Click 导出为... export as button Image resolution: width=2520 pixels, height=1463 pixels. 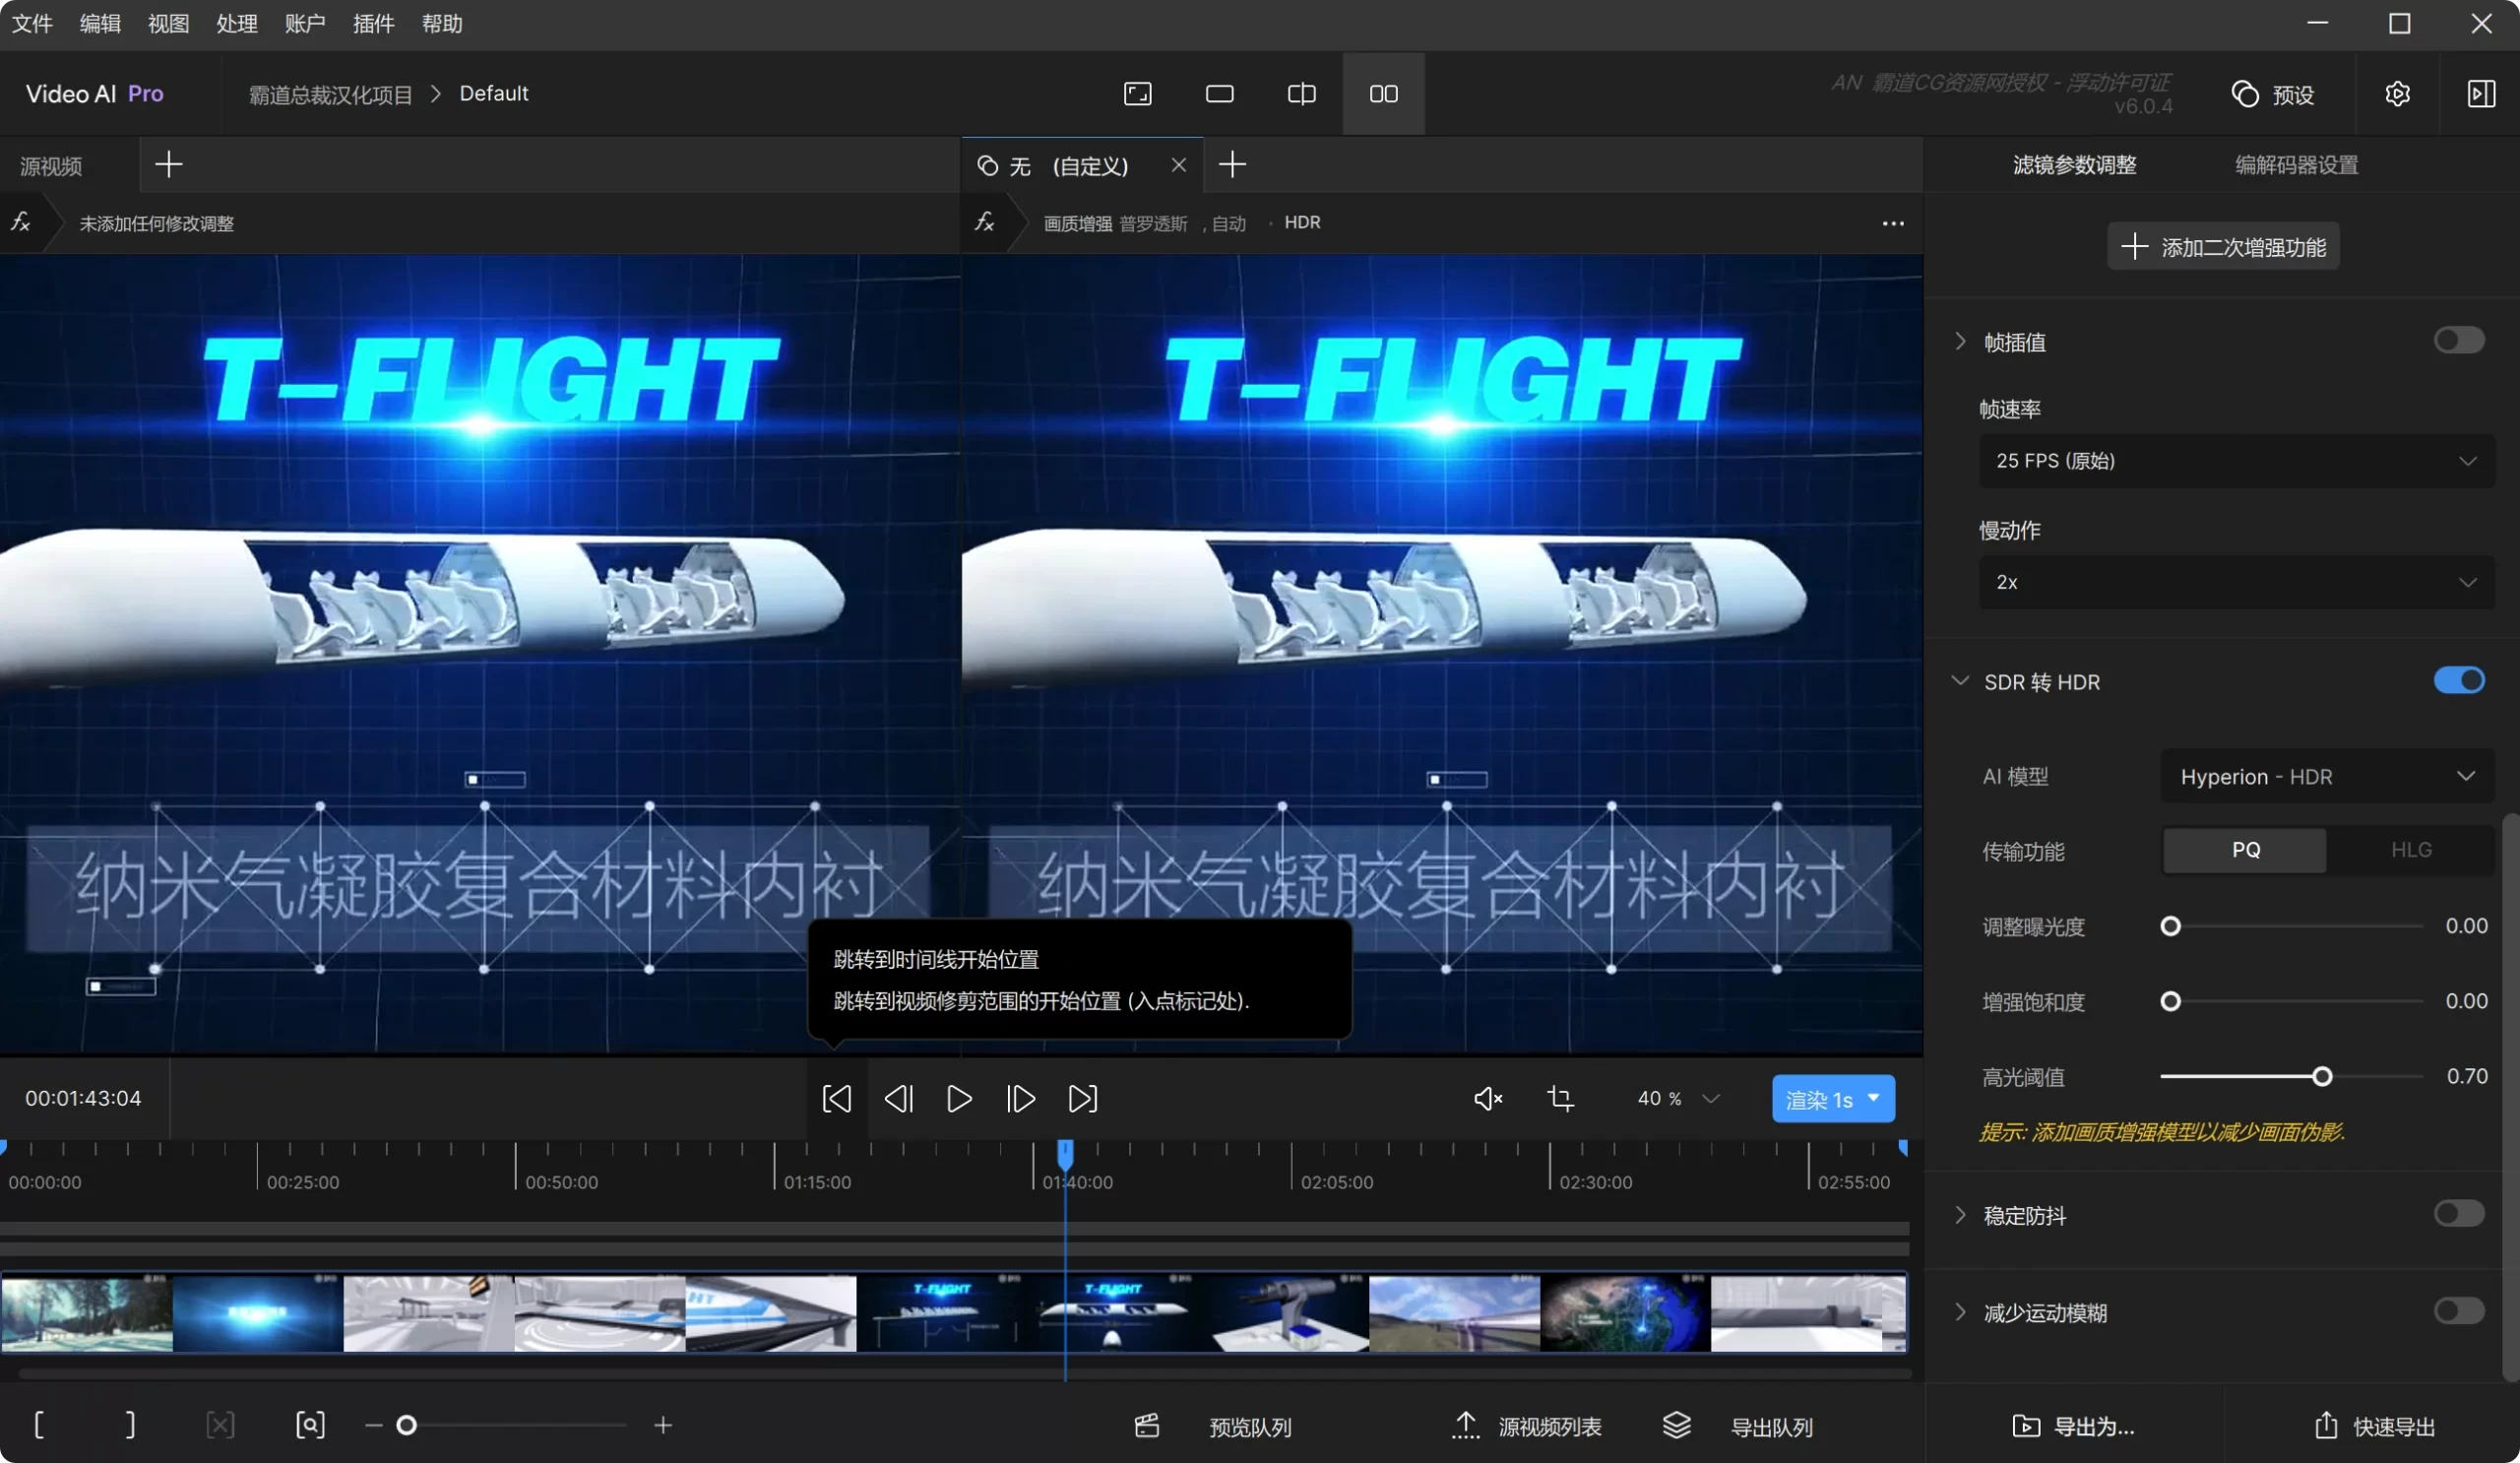tap(2073, 1427)
